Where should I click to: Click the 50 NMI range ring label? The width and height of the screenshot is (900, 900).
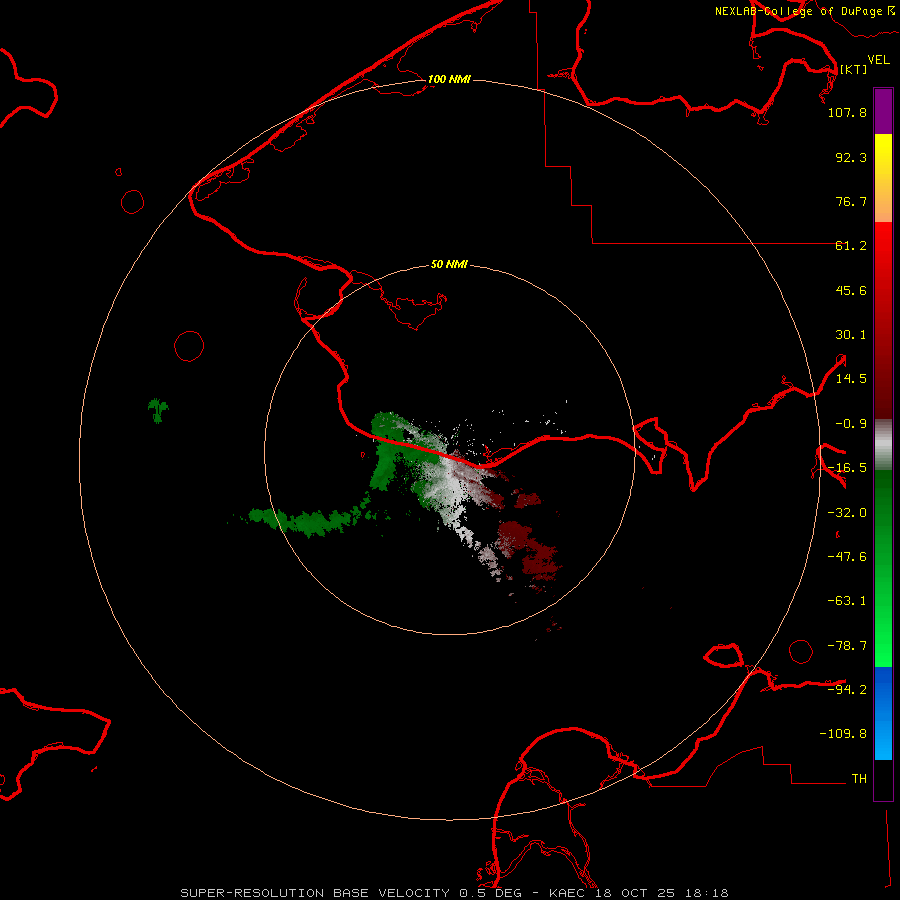449,265
